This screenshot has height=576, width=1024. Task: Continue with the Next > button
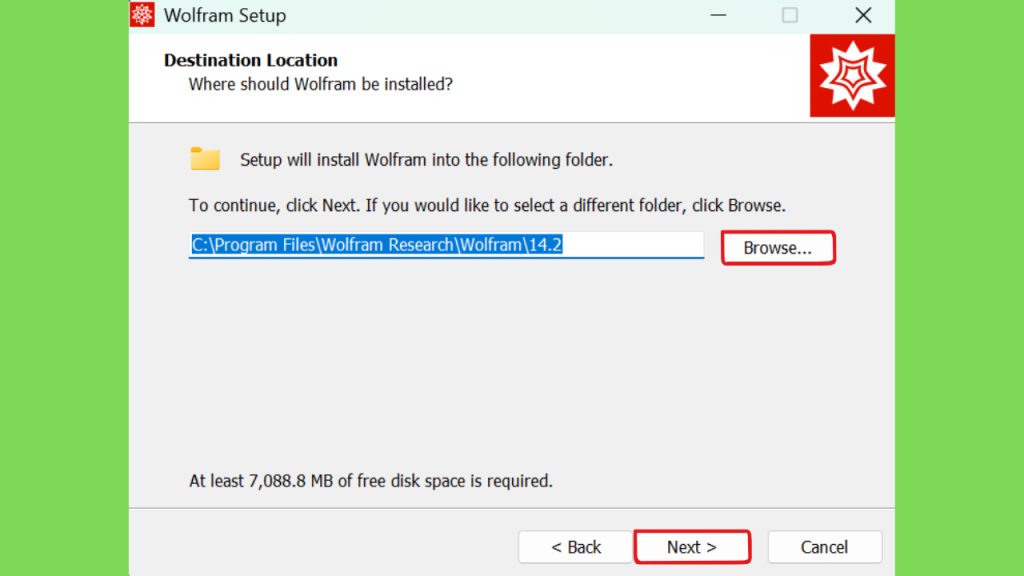692,547
